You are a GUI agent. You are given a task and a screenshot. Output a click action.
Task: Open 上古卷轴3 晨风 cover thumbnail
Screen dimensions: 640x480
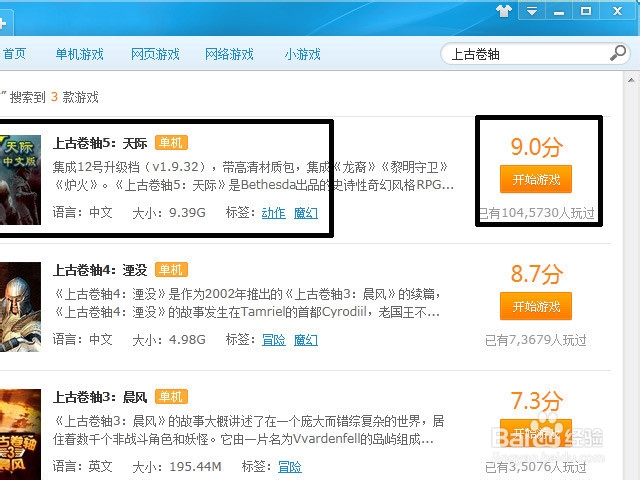pyautogui.click(x=20, y=434)
